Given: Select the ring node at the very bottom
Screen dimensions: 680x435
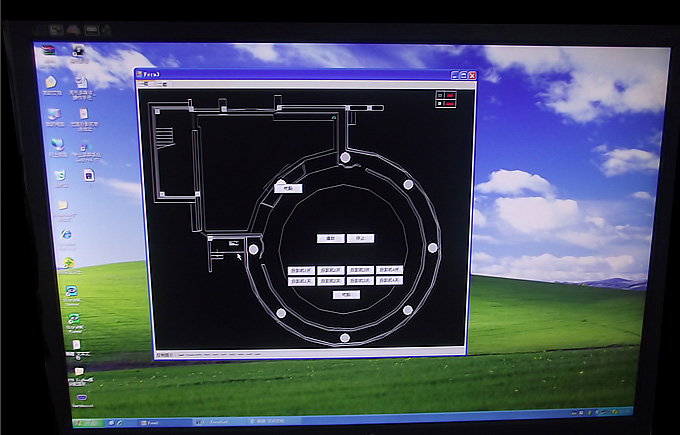Looking at the screenshot, I should pos(345,338).
